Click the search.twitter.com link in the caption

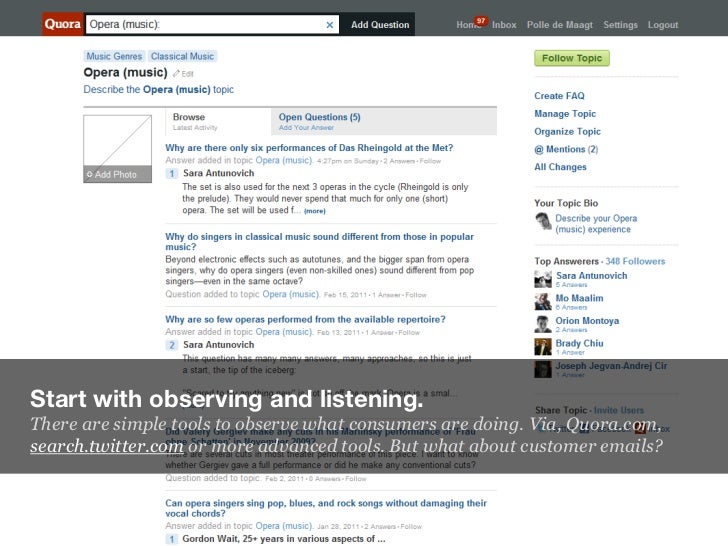tap(107, 446)
